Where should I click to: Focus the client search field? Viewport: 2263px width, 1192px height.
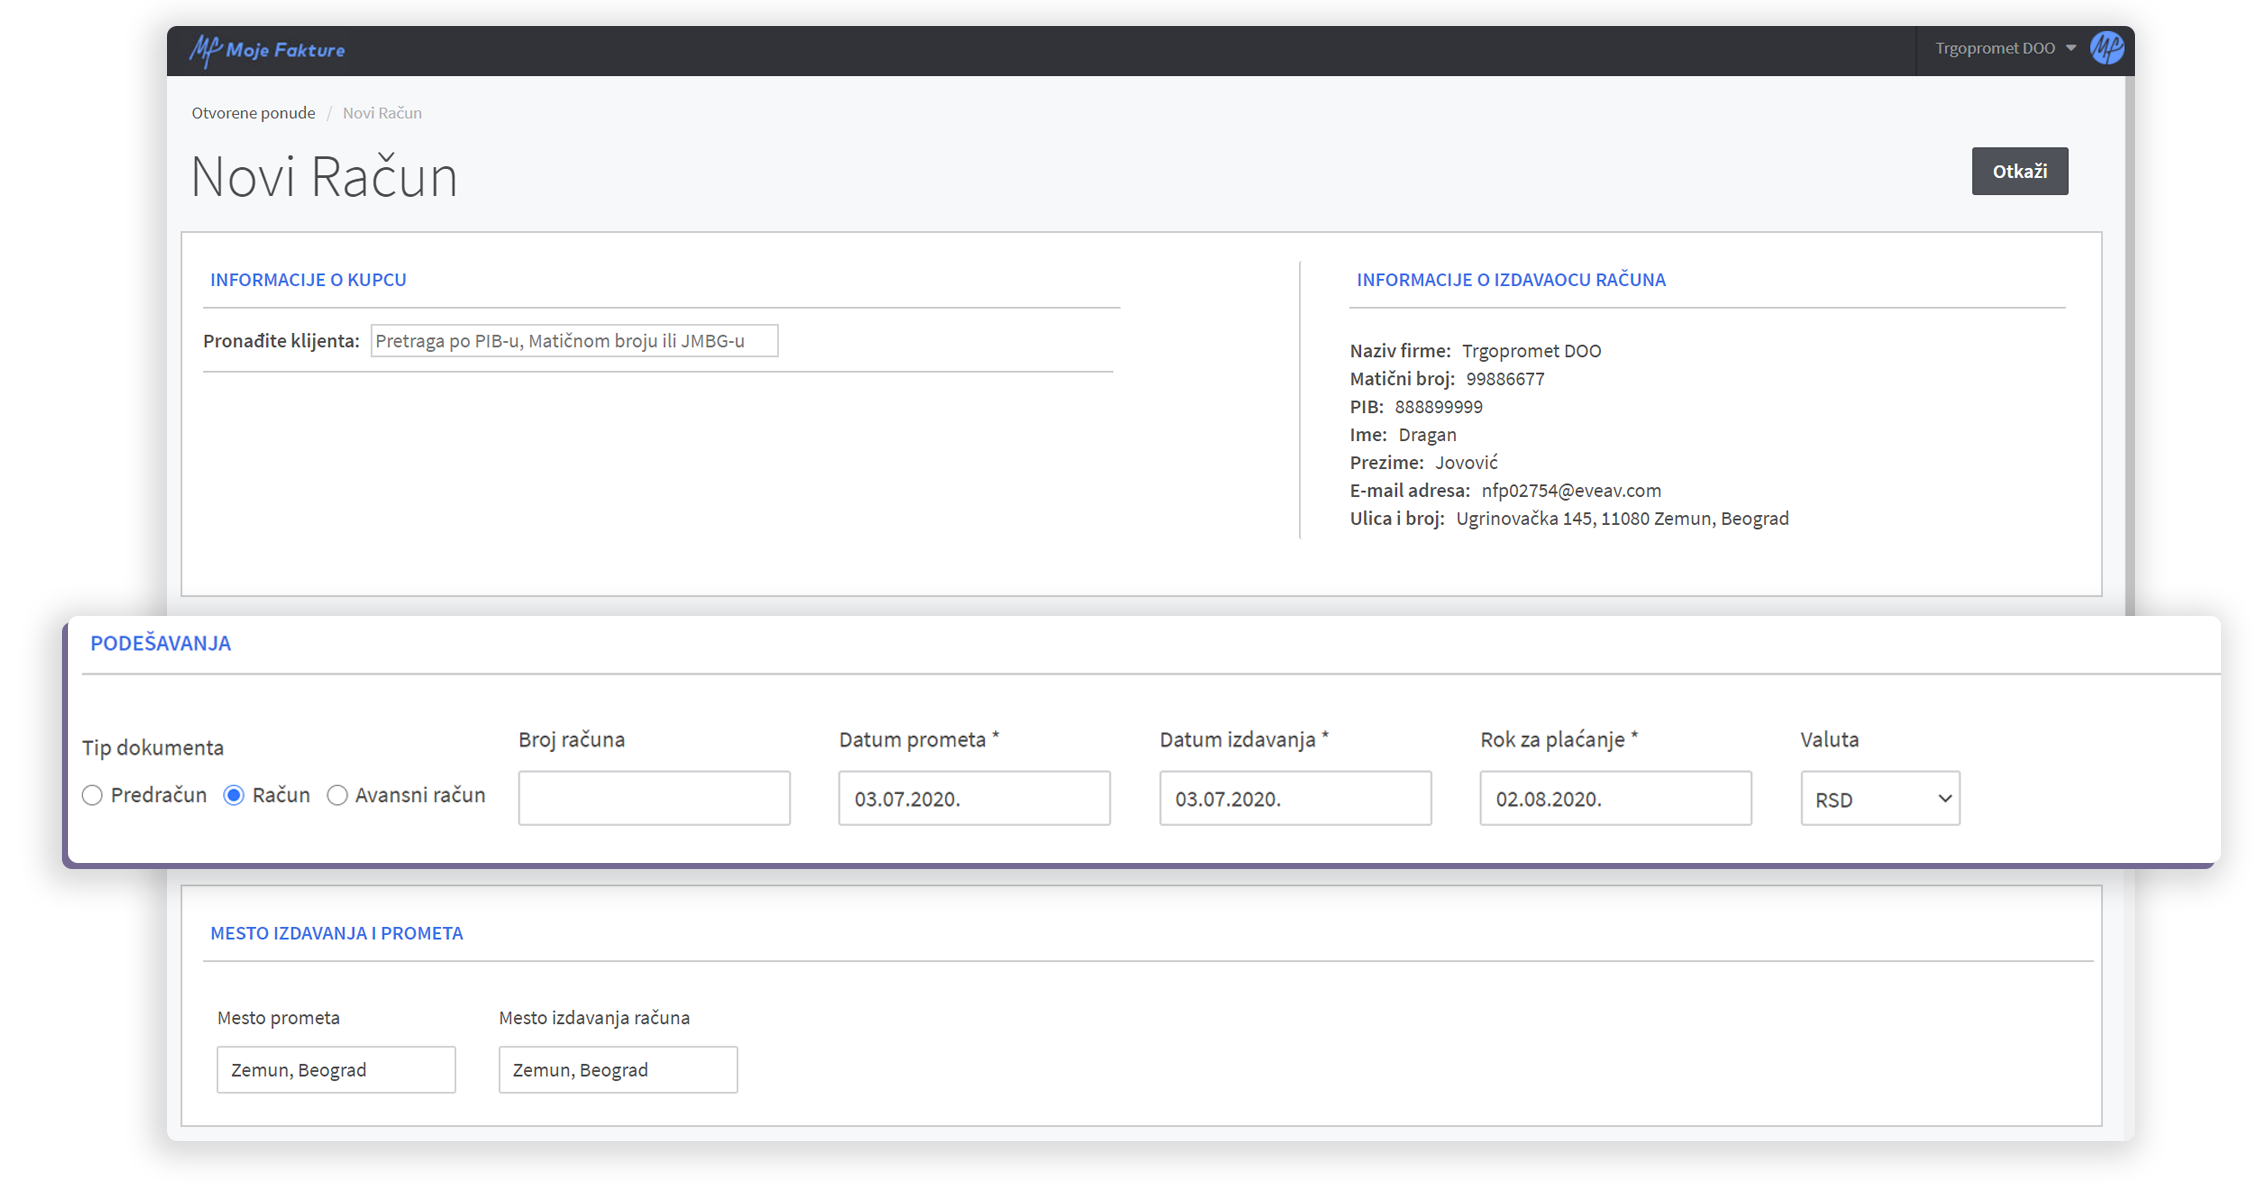click(x=574, y=341)
